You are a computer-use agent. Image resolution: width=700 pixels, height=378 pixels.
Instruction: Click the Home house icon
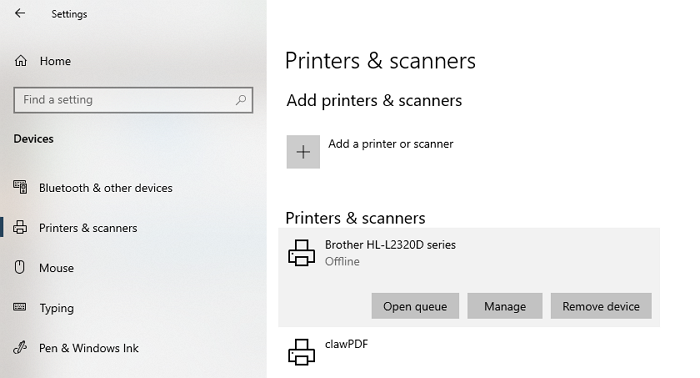(x=21, y=61)
